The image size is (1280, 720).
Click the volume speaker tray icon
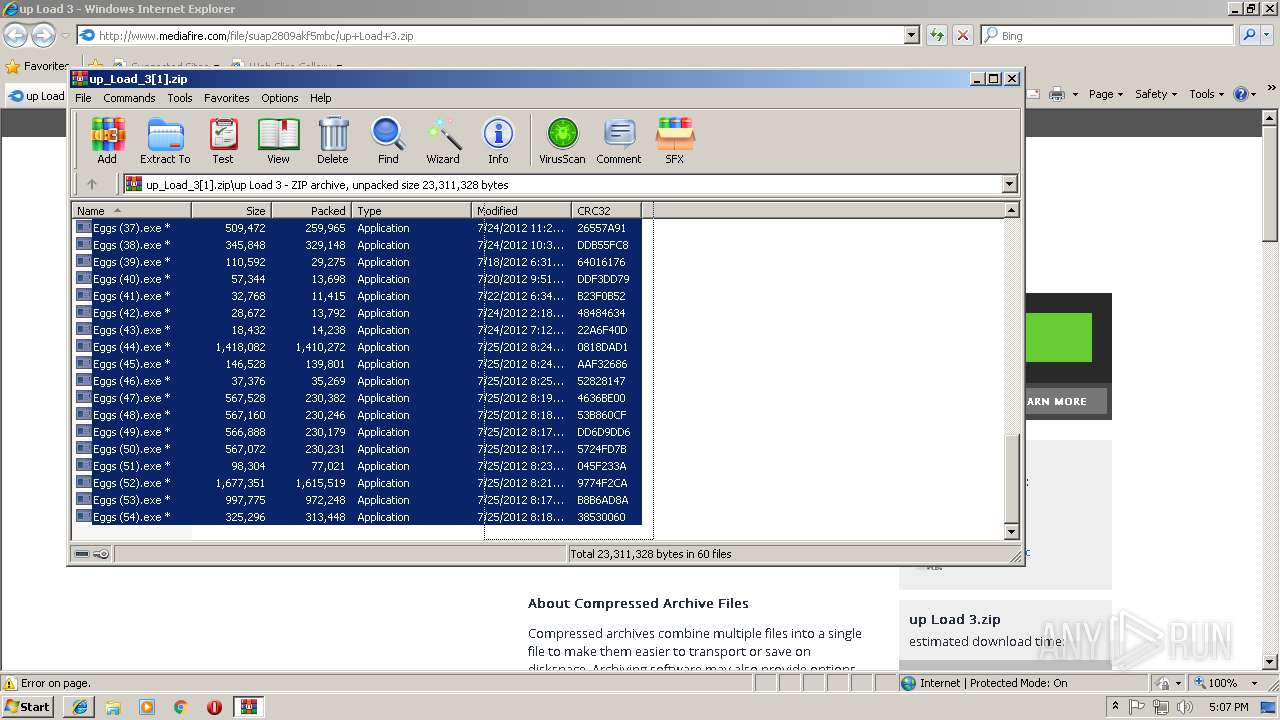point(1186,707)
